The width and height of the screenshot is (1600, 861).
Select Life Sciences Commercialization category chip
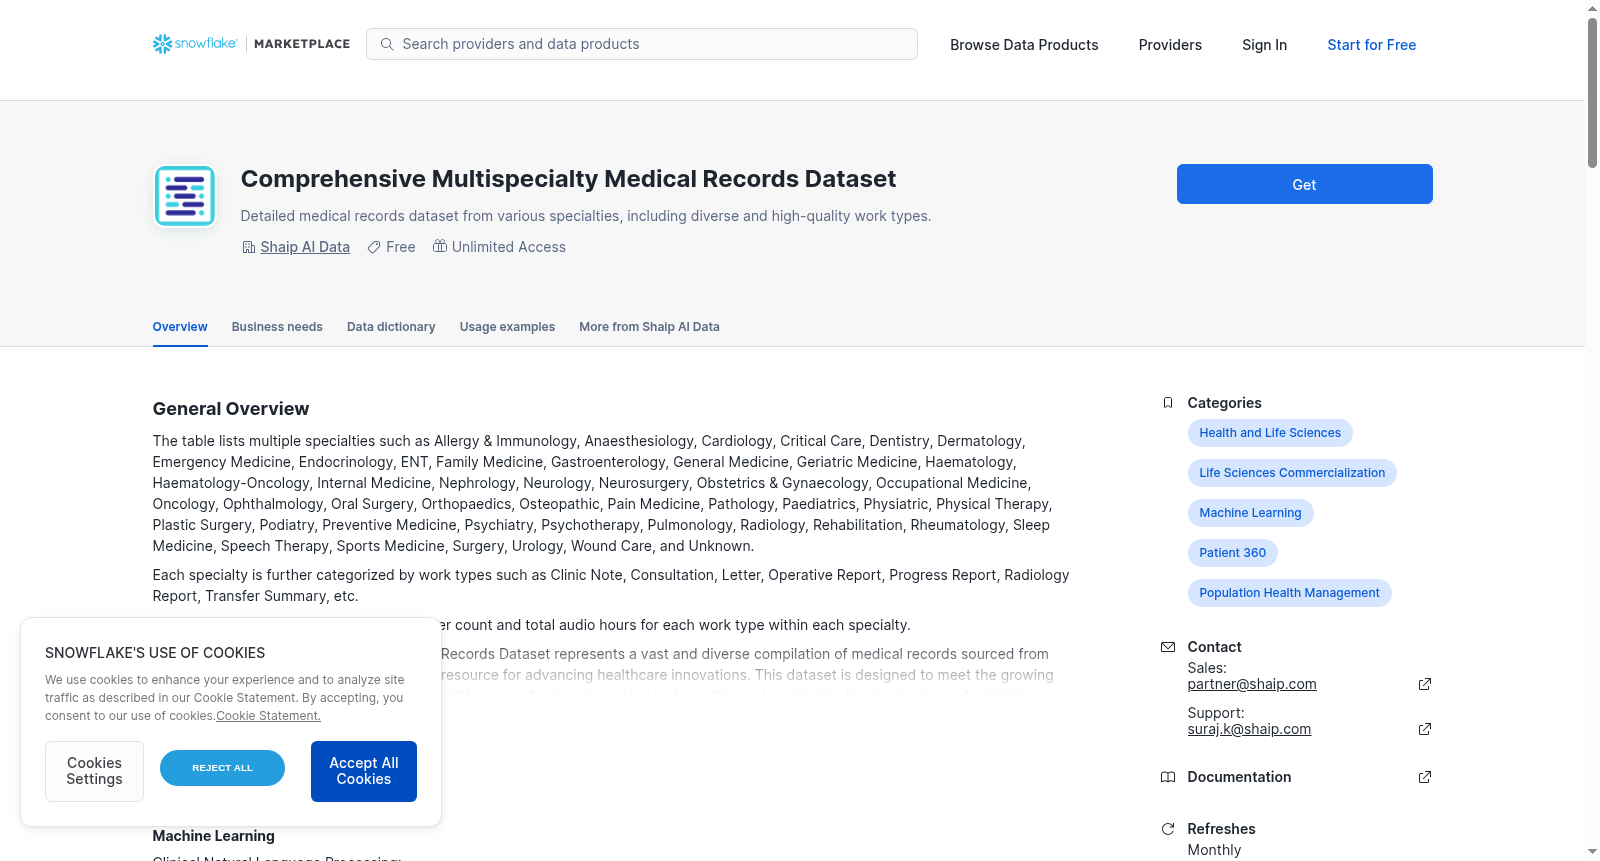[x=1292, y=473]
